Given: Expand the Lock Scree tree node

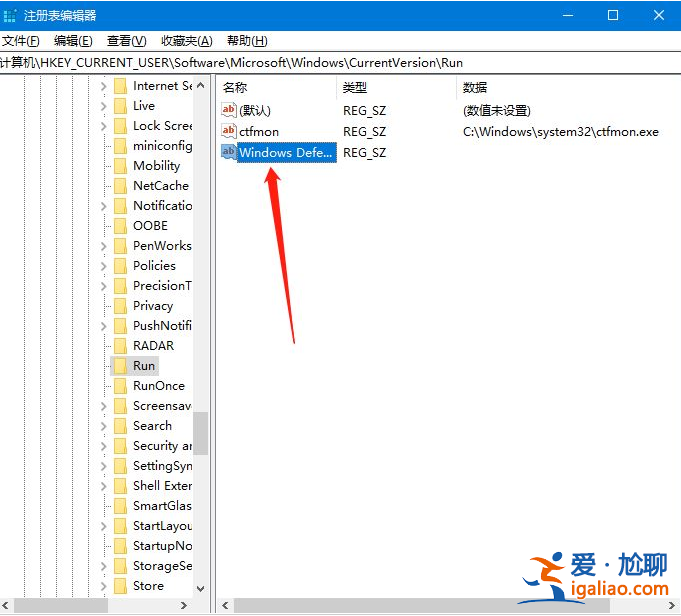Looking at the screenshot, I should (x=103, y=126).
